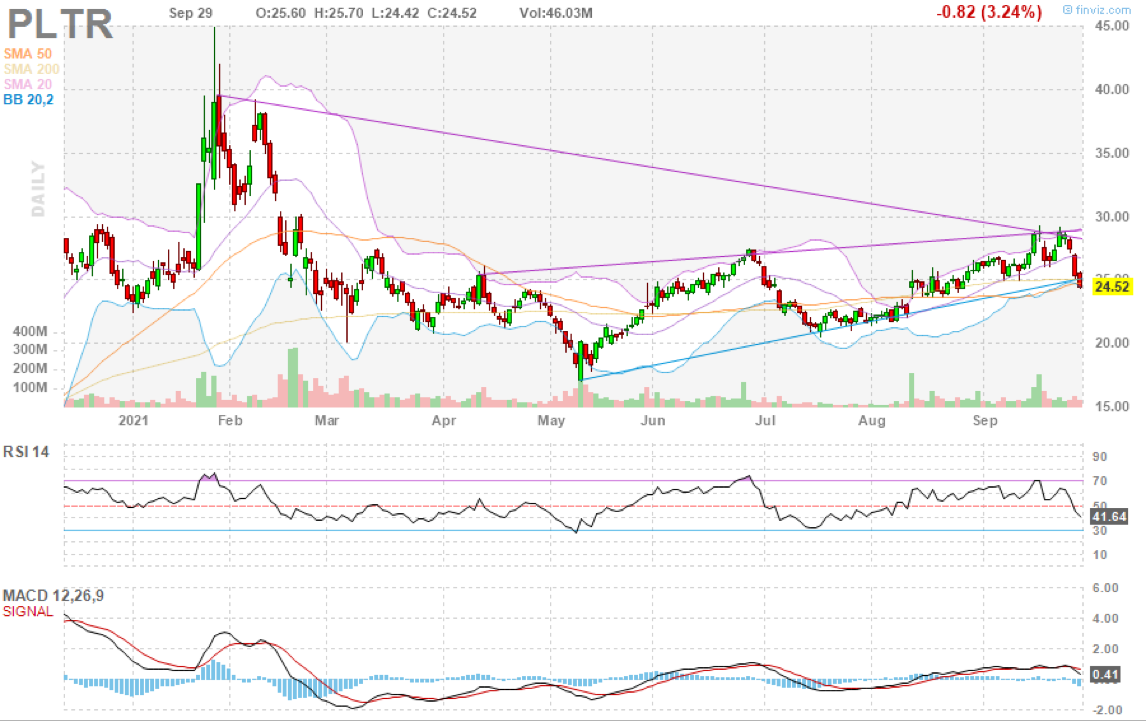Click the open price O:25.60 value
The width and height of the screenshot is (1146, 721).
281,13
